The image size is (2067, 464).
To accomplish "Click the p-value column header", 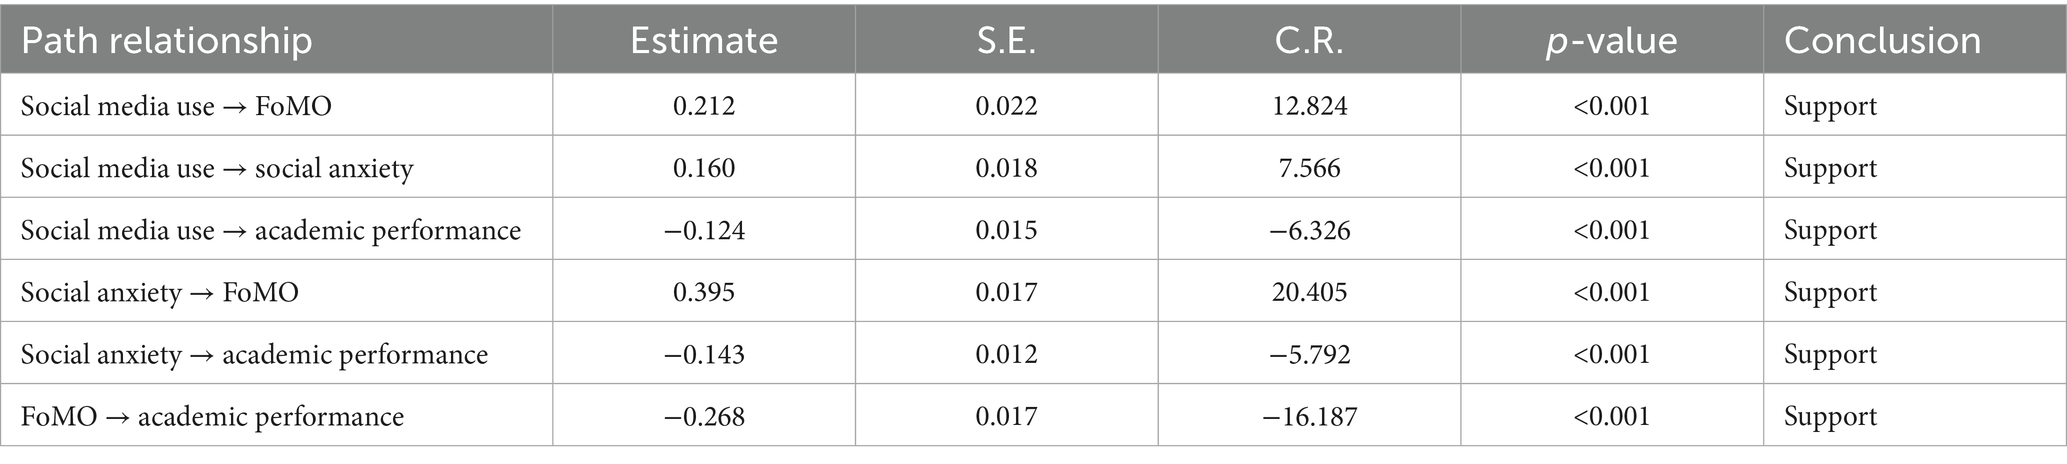I will [x=1611, y=41].
